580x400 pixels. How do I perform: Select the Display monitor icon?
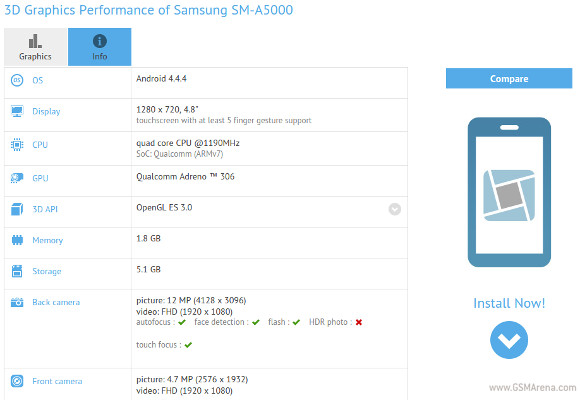click(x=17, y=111)
